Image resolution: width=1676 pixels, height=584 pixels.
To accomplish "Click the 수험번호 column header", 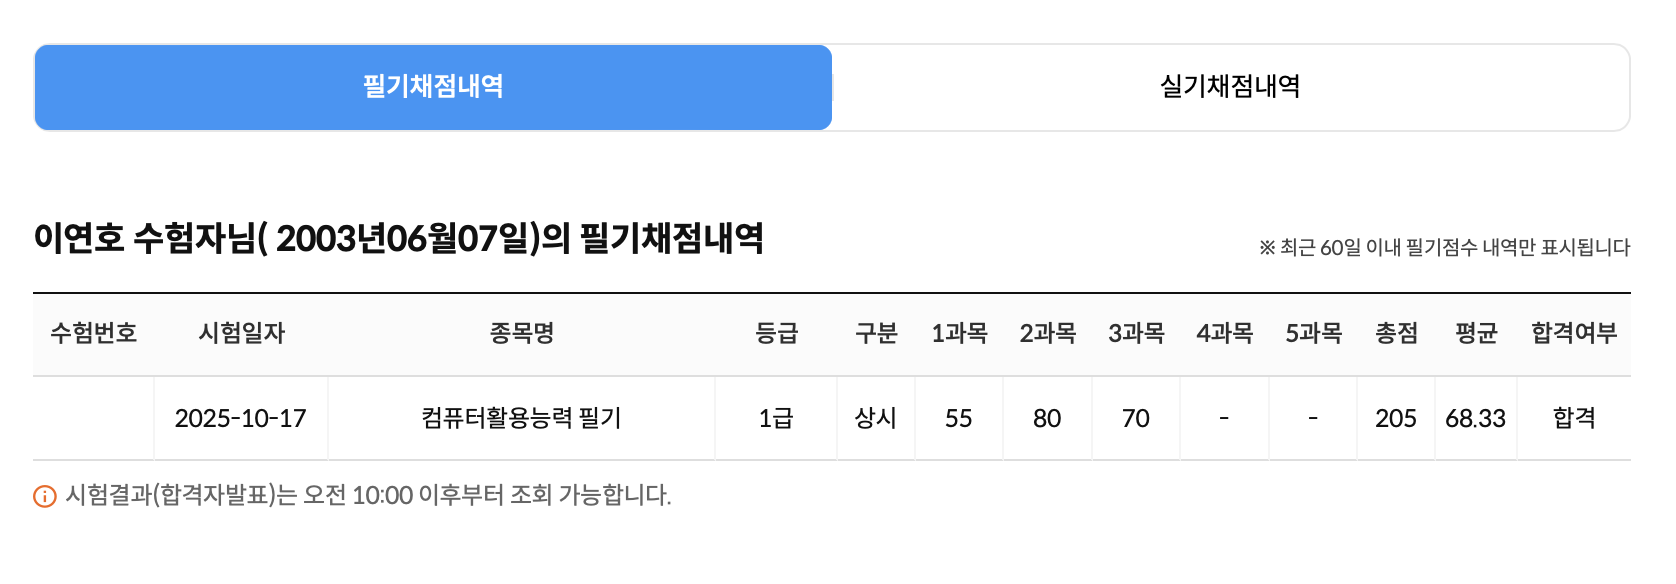I will tap(94, 334).
